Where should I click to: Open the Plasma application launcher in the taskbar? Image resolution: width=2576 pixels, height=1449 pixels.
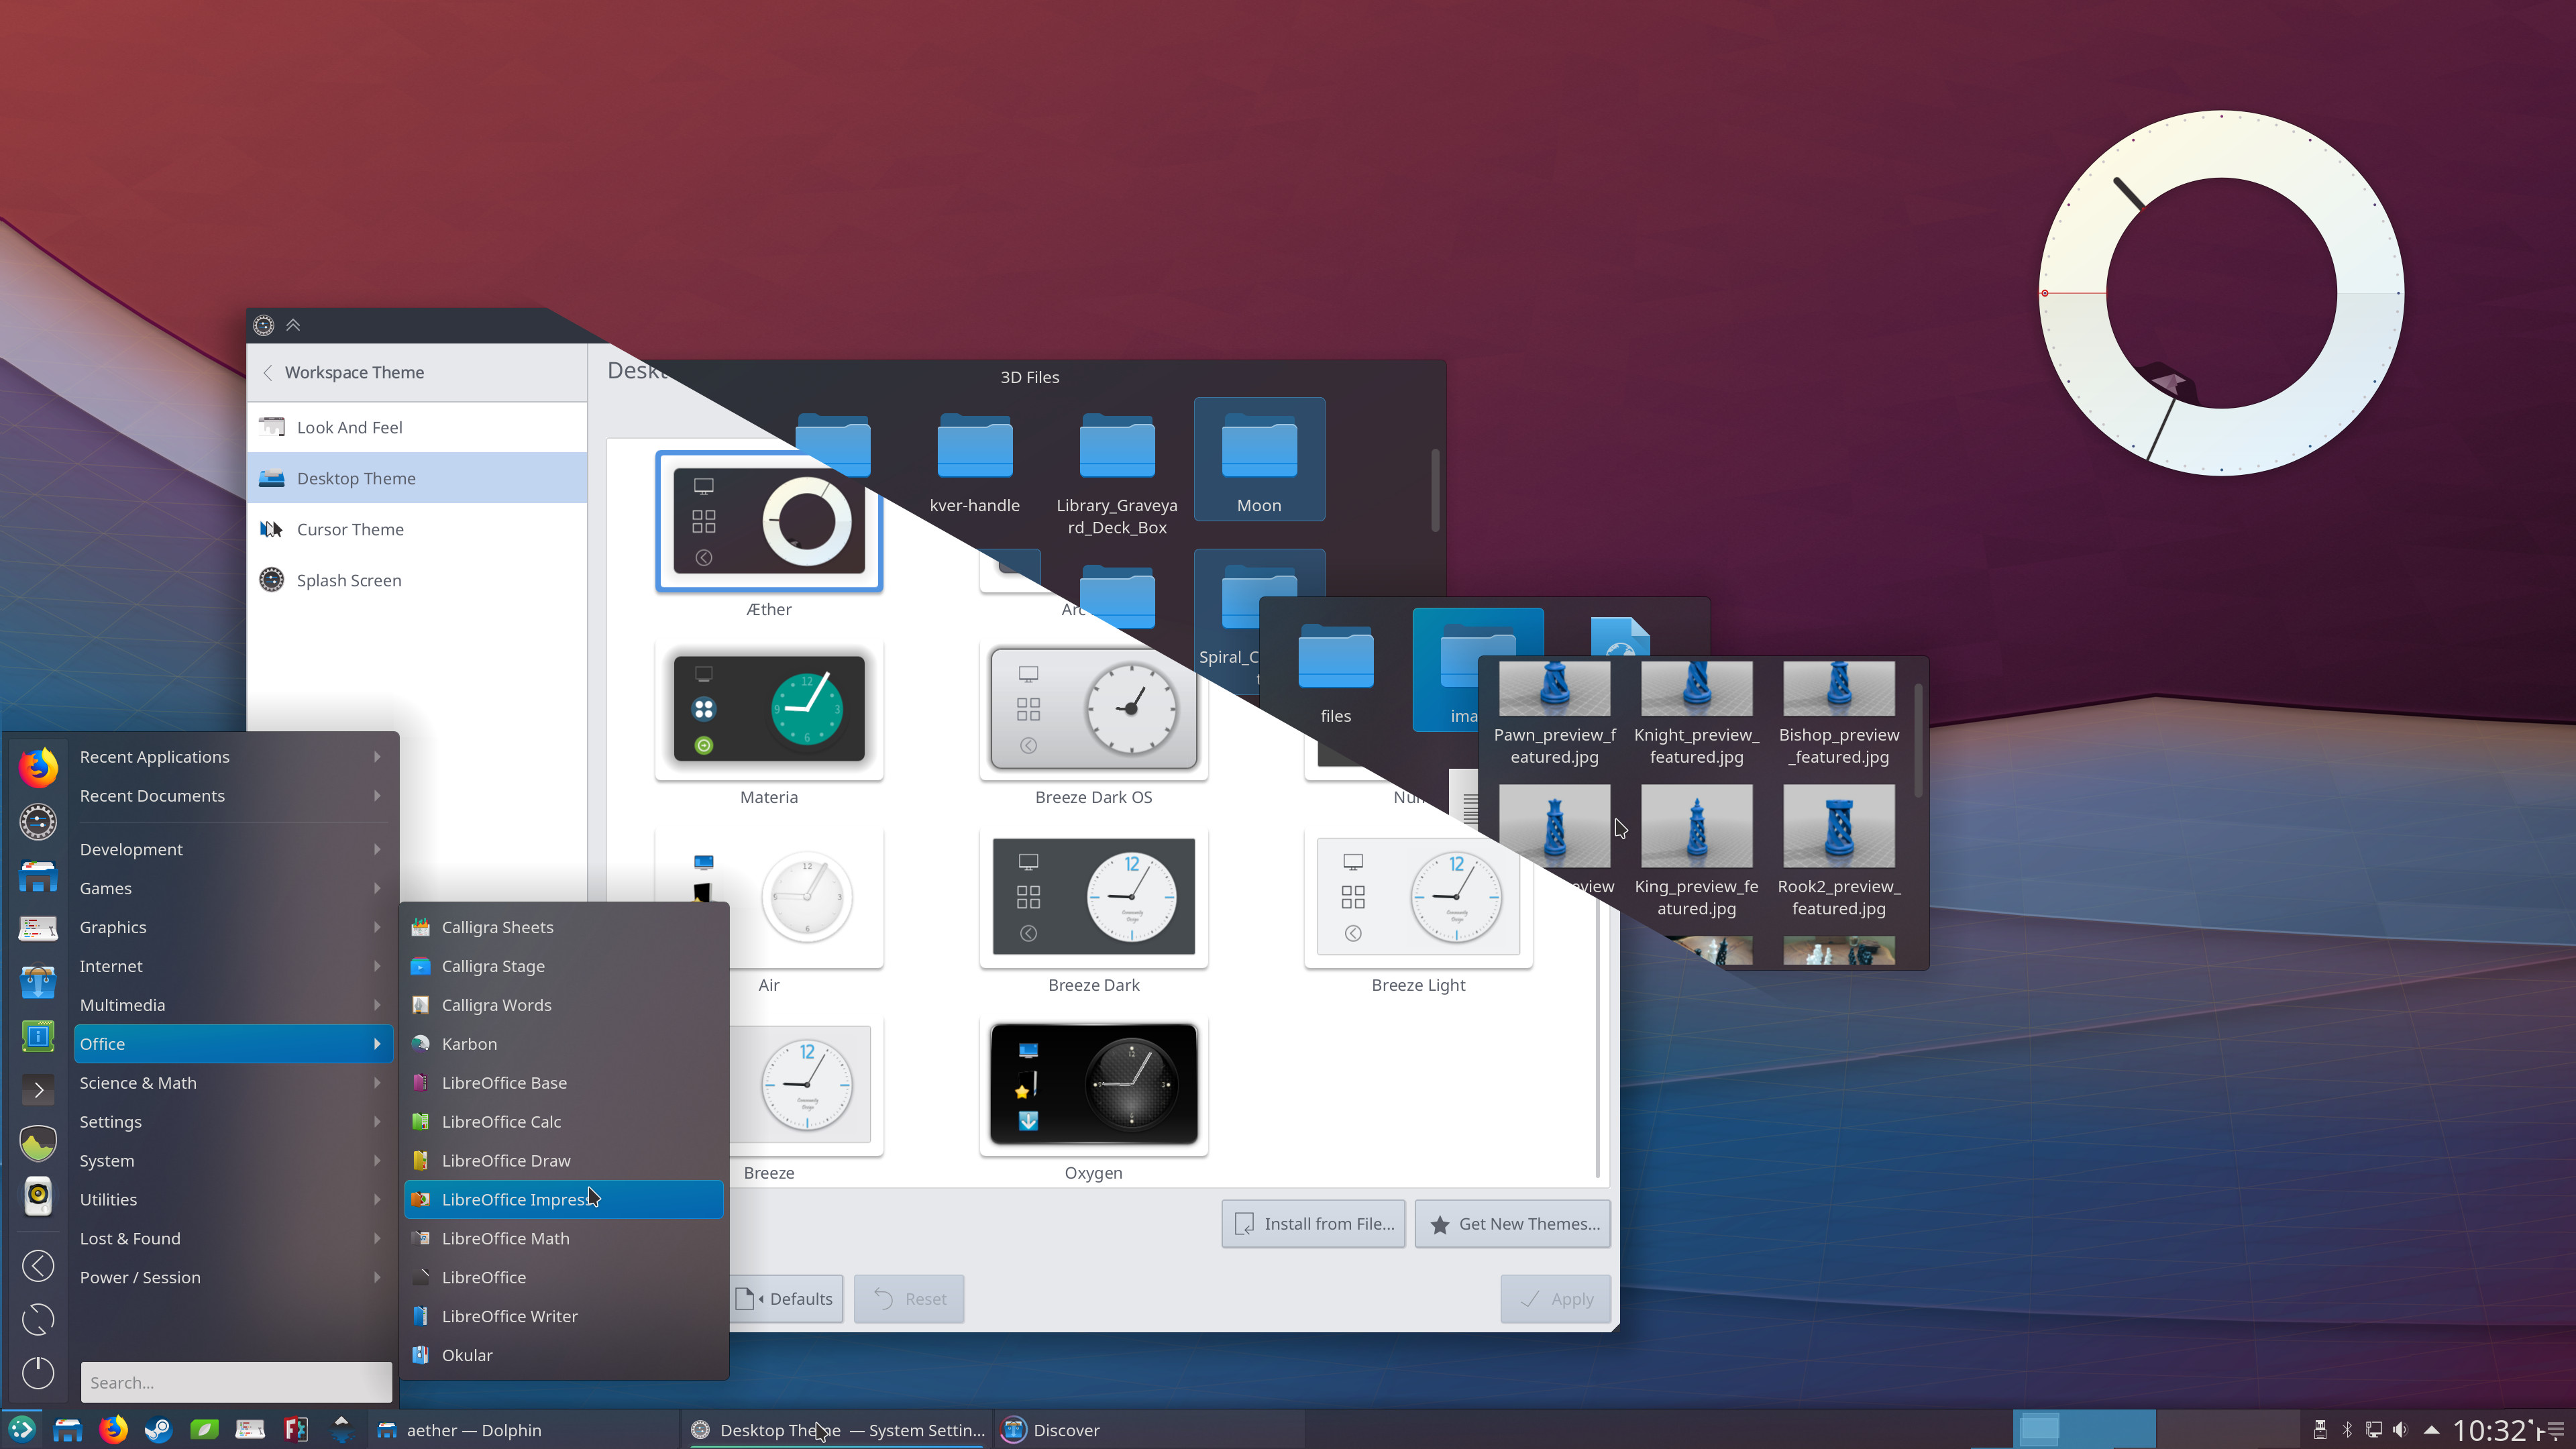coord(22,1430)
